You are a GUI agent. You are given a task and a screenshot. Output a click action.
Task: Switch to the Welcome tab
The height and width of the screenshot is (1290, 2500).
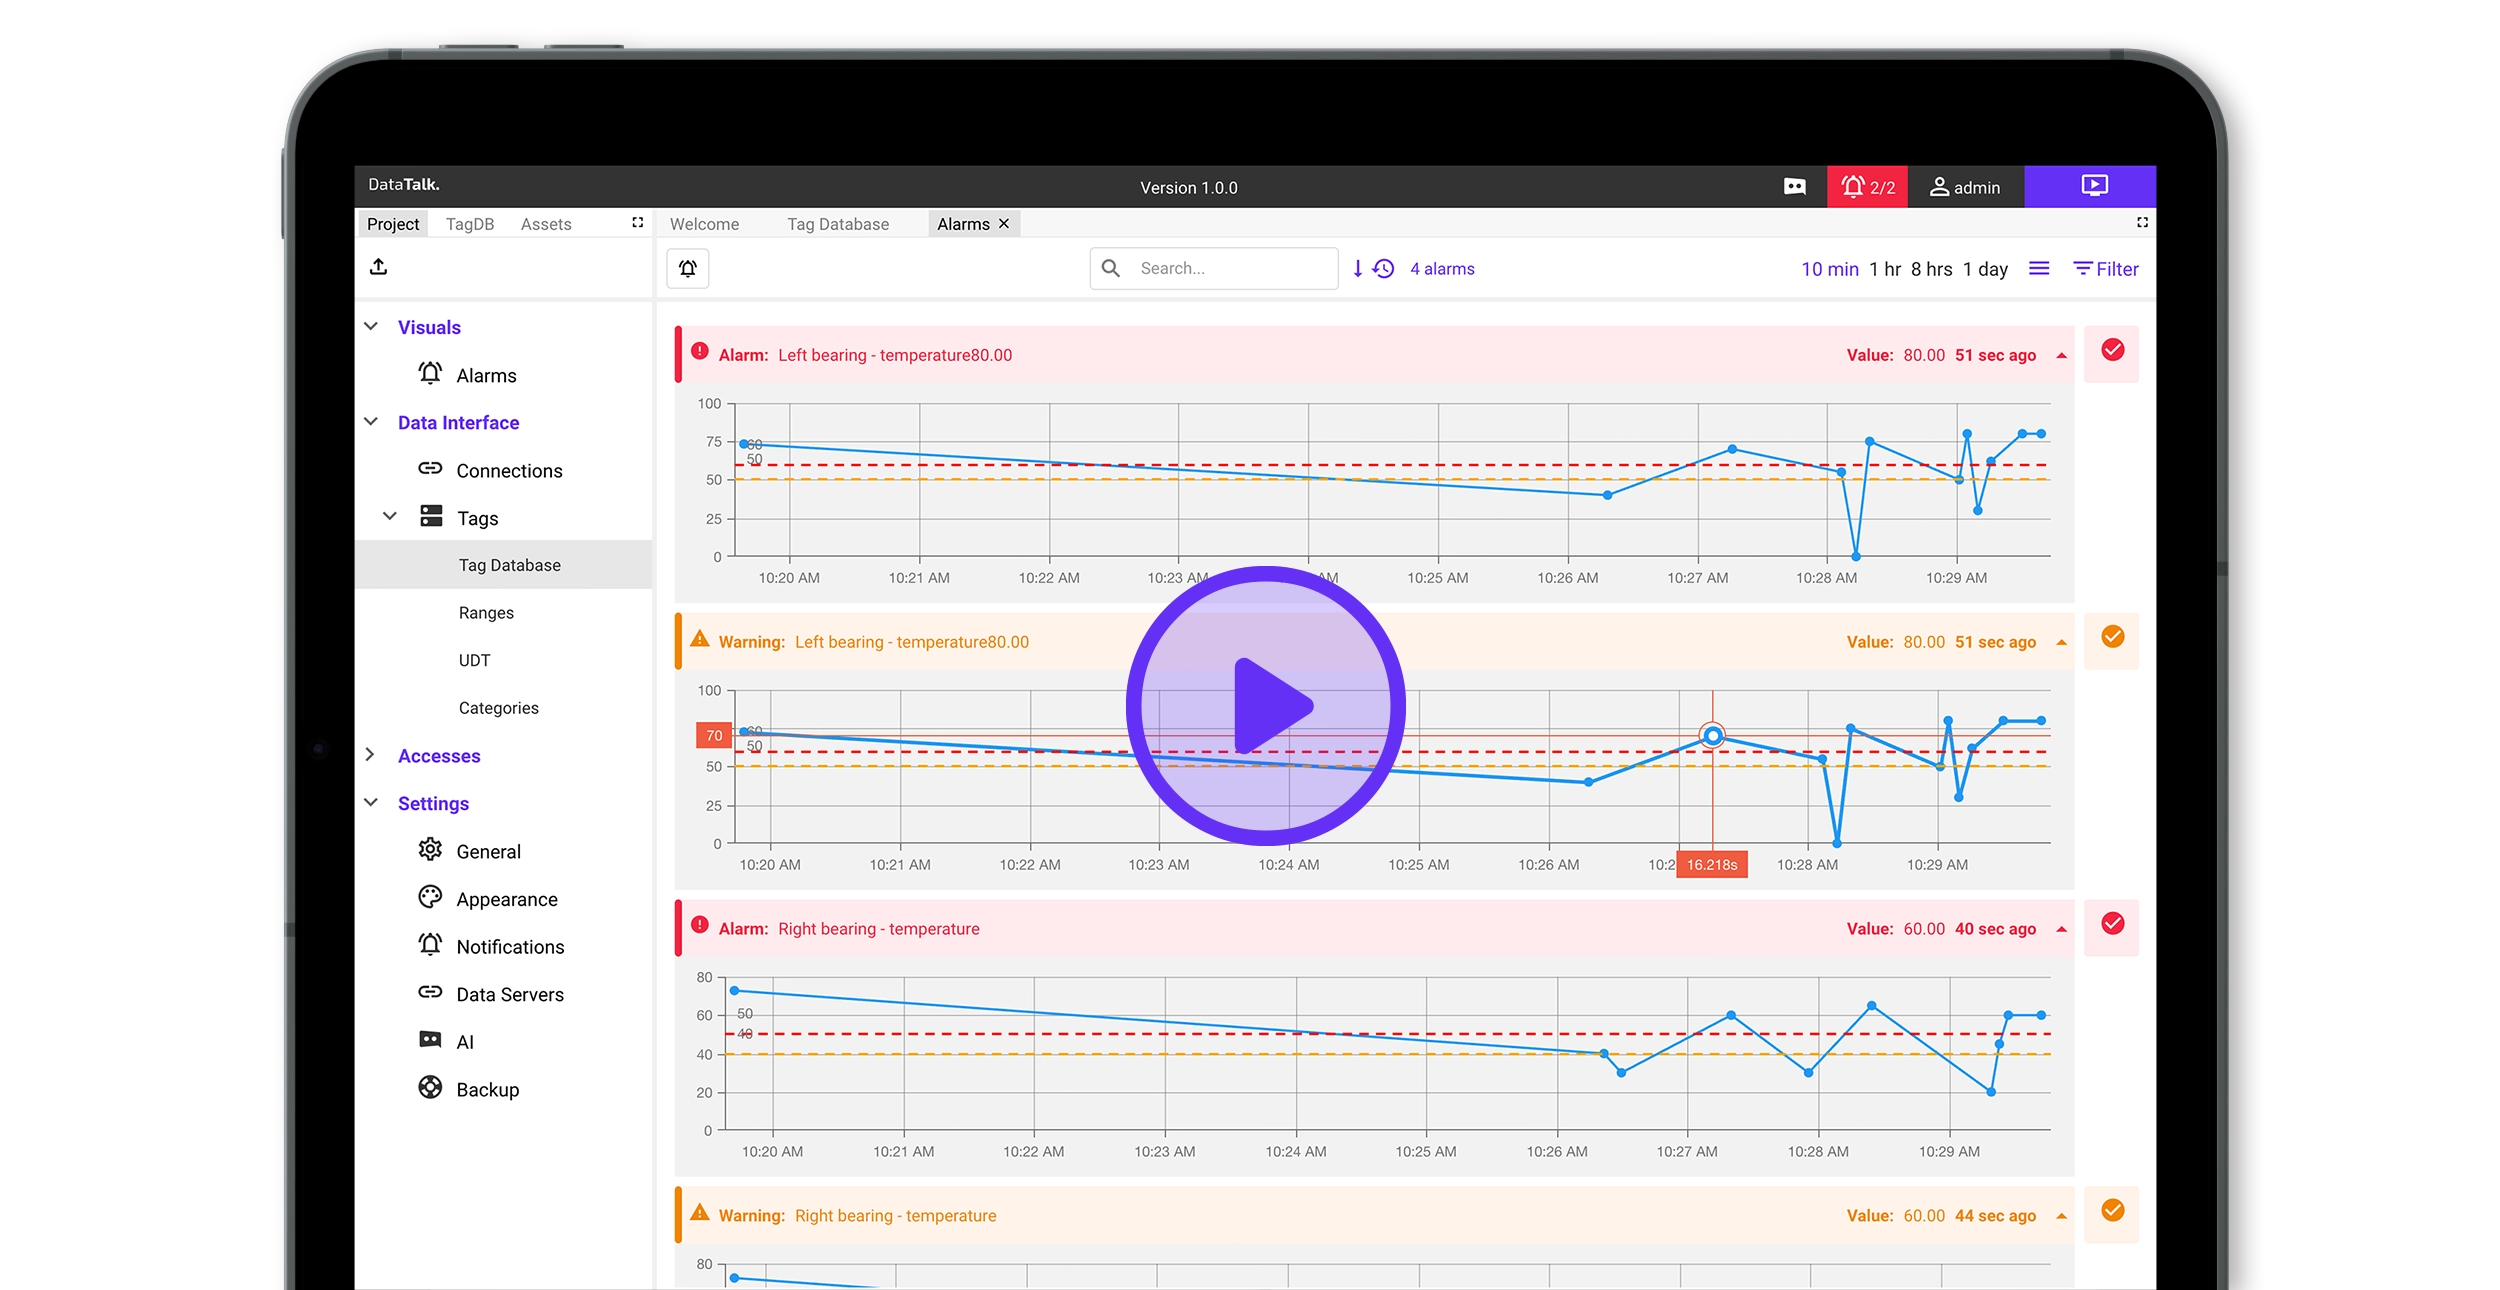tap(705, 224)
